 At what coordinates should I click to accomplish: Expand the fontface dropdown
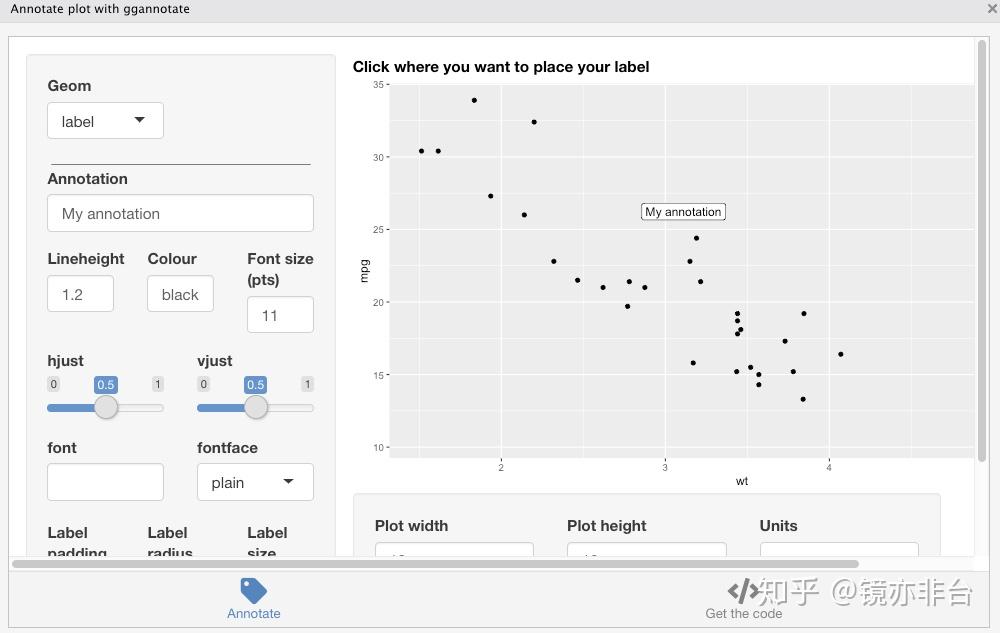coord(255,482)
